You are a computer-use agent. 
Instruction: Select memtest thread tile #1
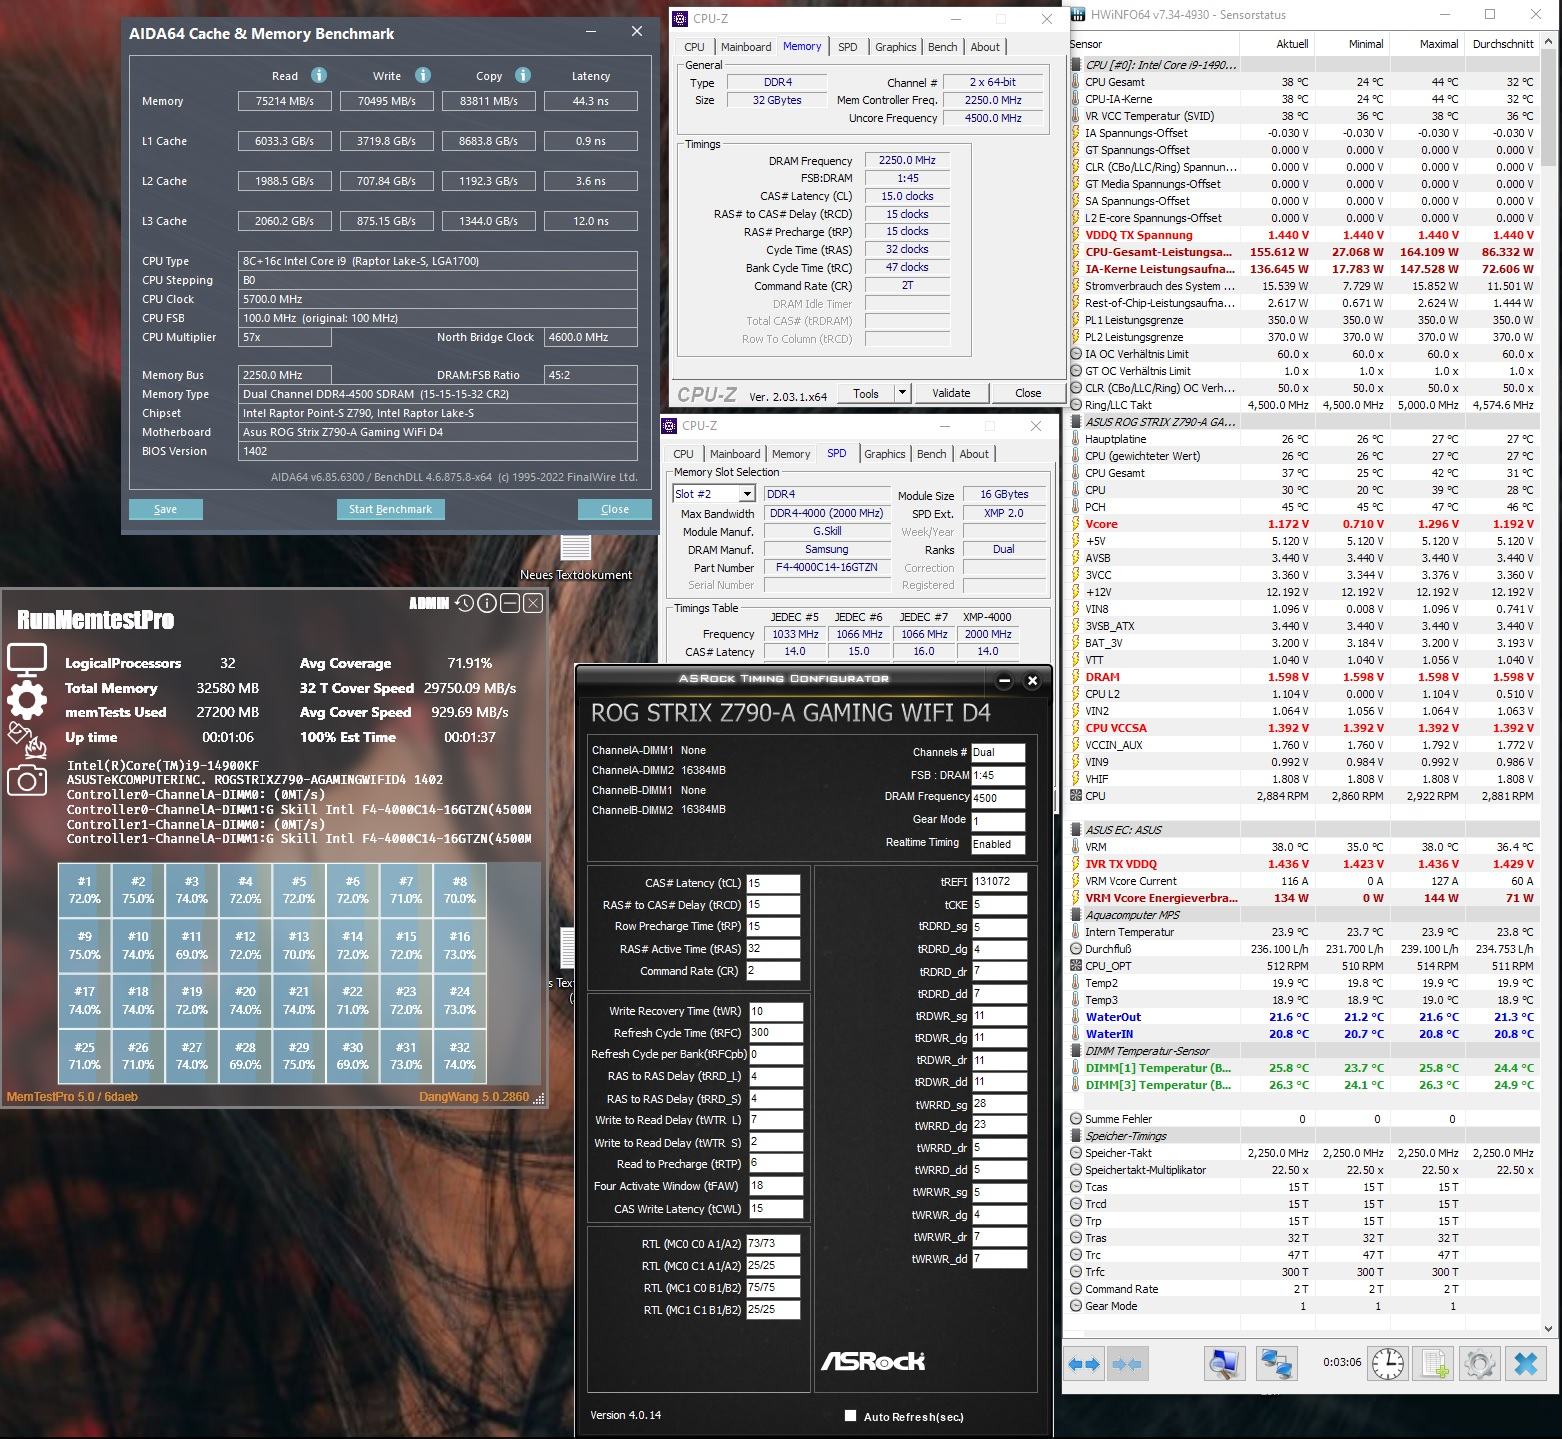tap(85, 890)
